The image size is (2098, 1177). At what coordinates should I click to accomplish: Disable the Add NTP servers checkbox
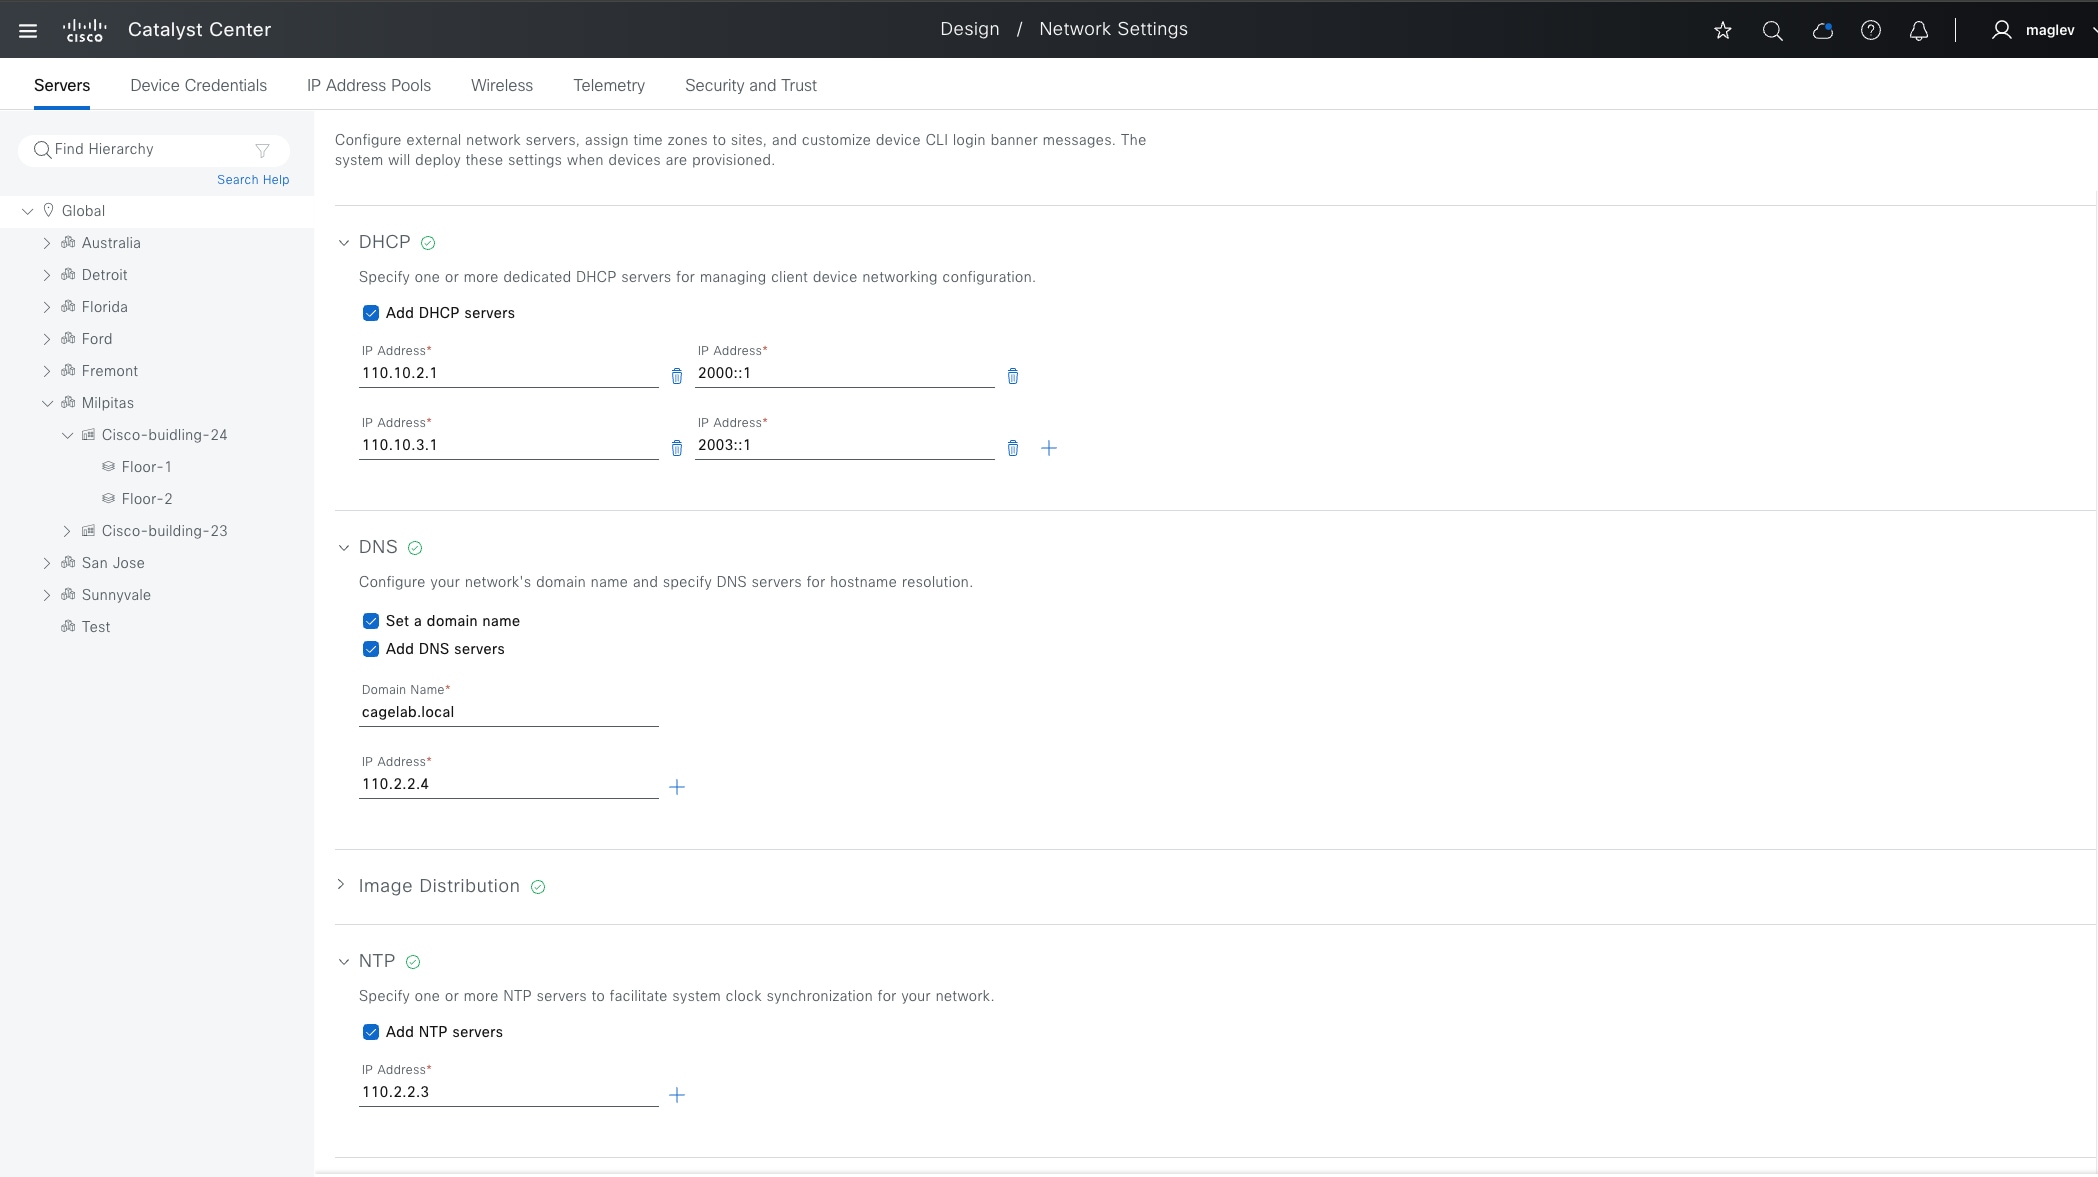(x=371, y=1032)
